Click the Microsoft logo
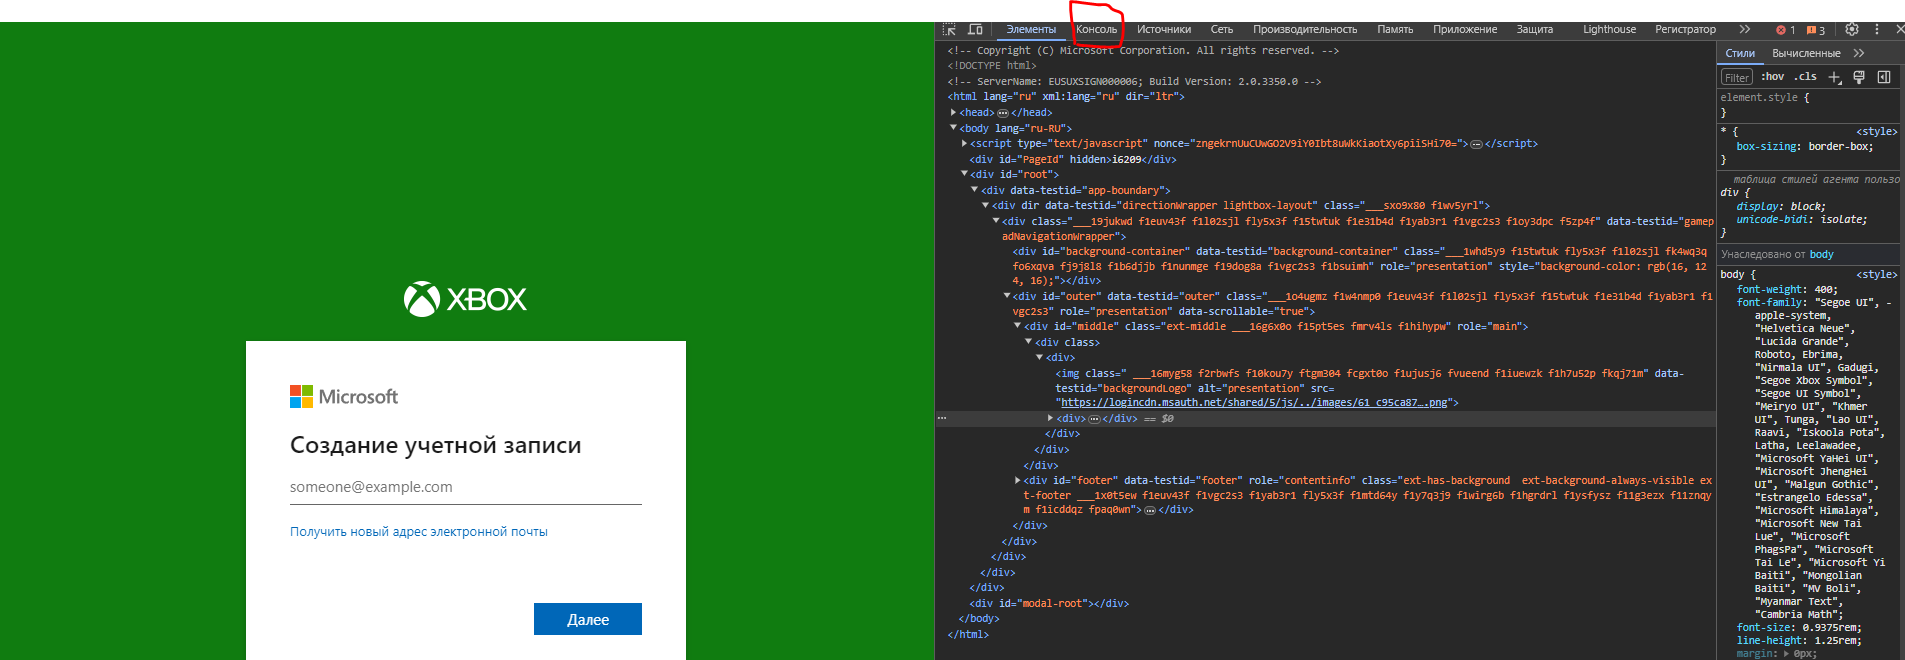 pos(344,397)
